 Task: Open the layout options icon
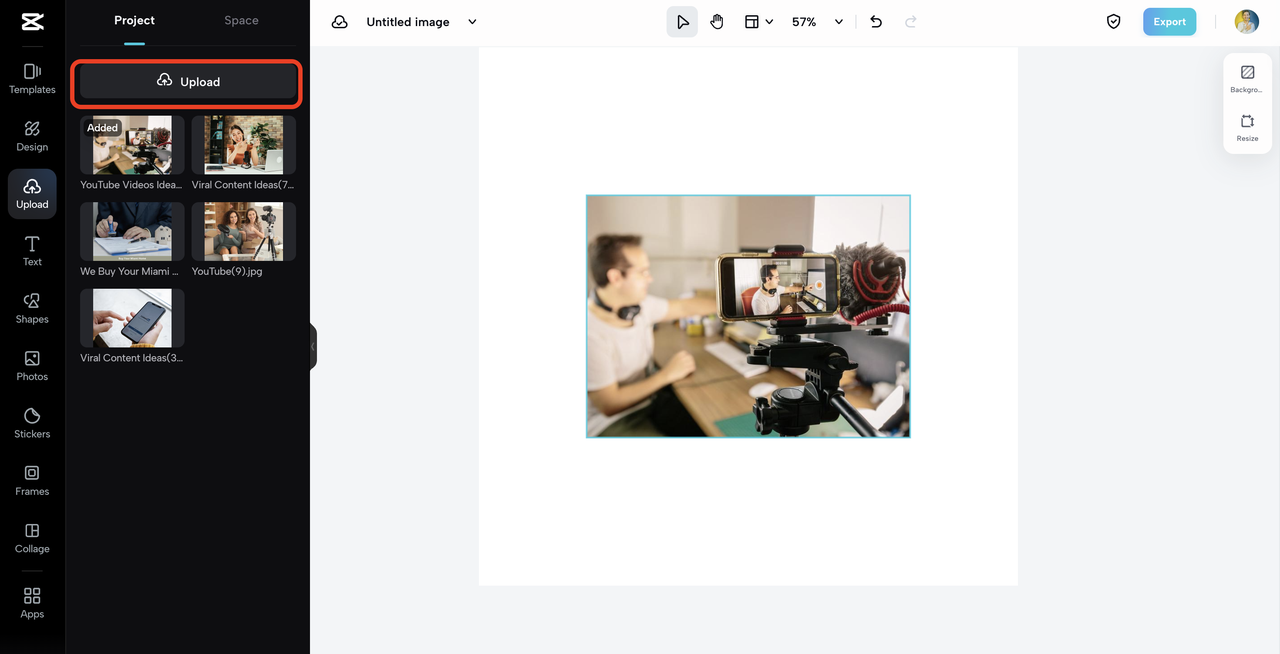click(x=752, y=22)
